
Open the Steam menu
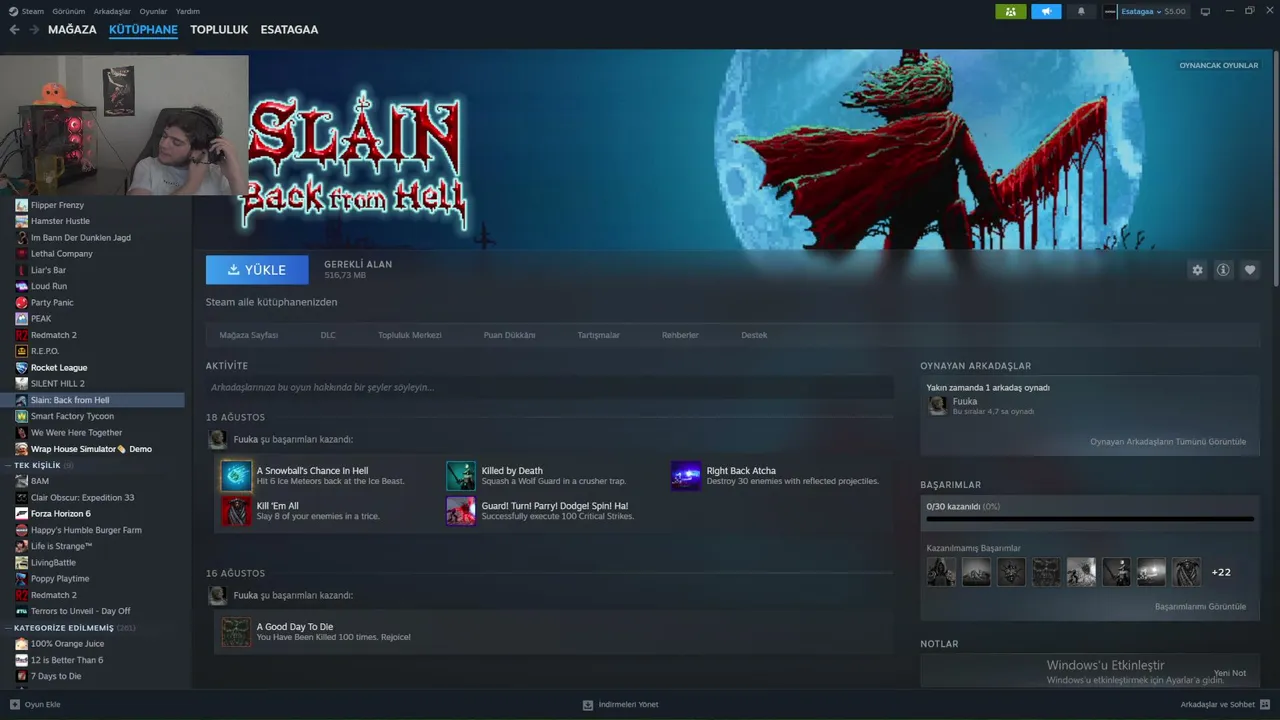[x=32, y=11]
